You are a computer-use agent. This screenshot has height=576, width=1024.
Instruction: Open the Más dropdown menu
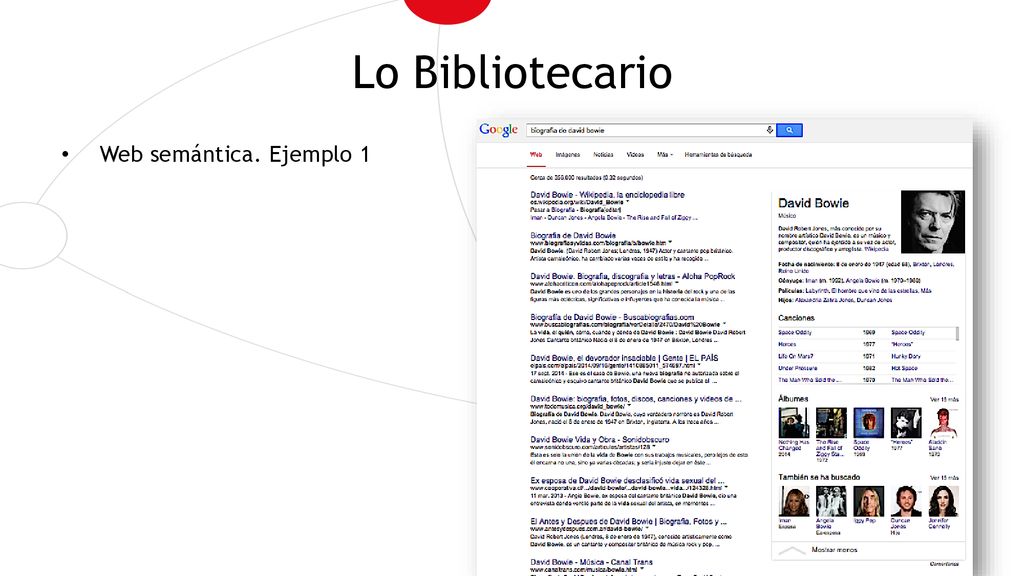tap(664, 155)
